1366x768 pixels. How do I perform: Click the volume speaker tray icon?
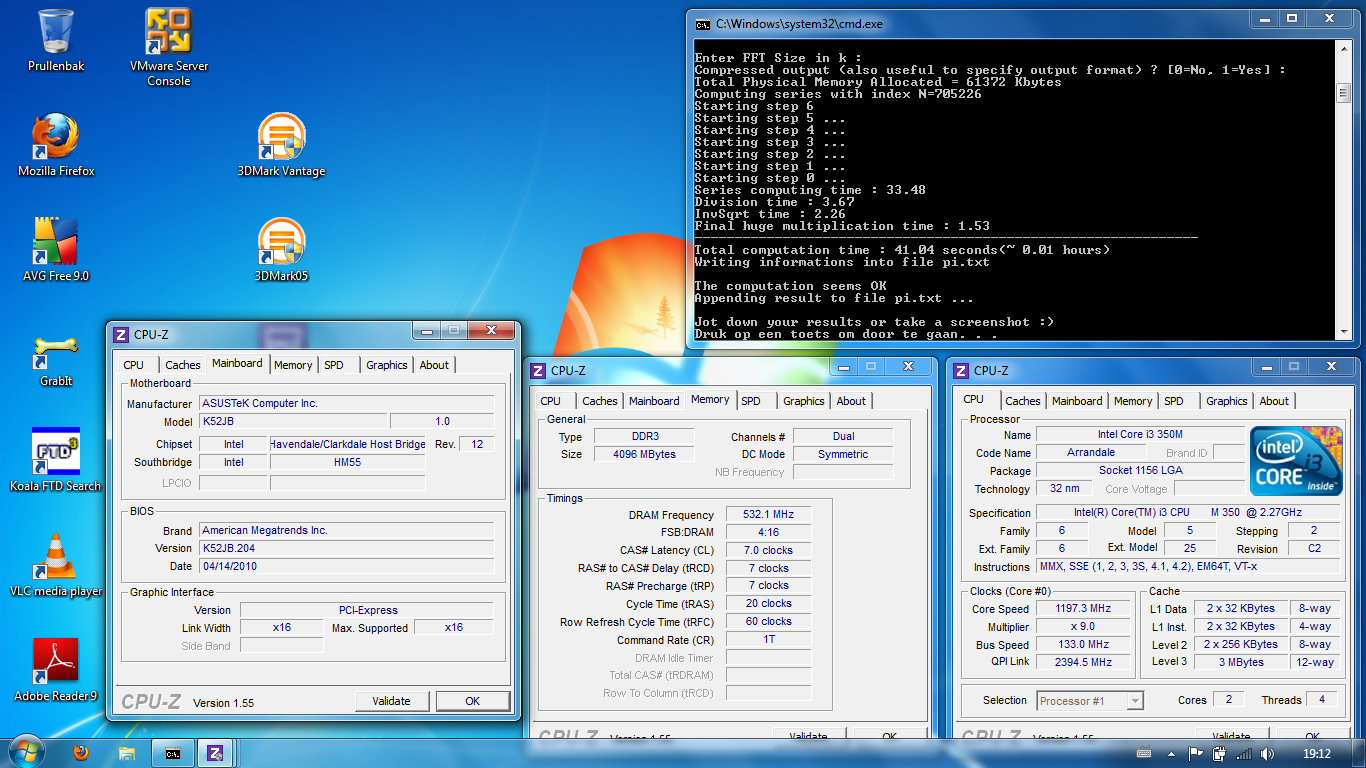(x=1268, y=754)
